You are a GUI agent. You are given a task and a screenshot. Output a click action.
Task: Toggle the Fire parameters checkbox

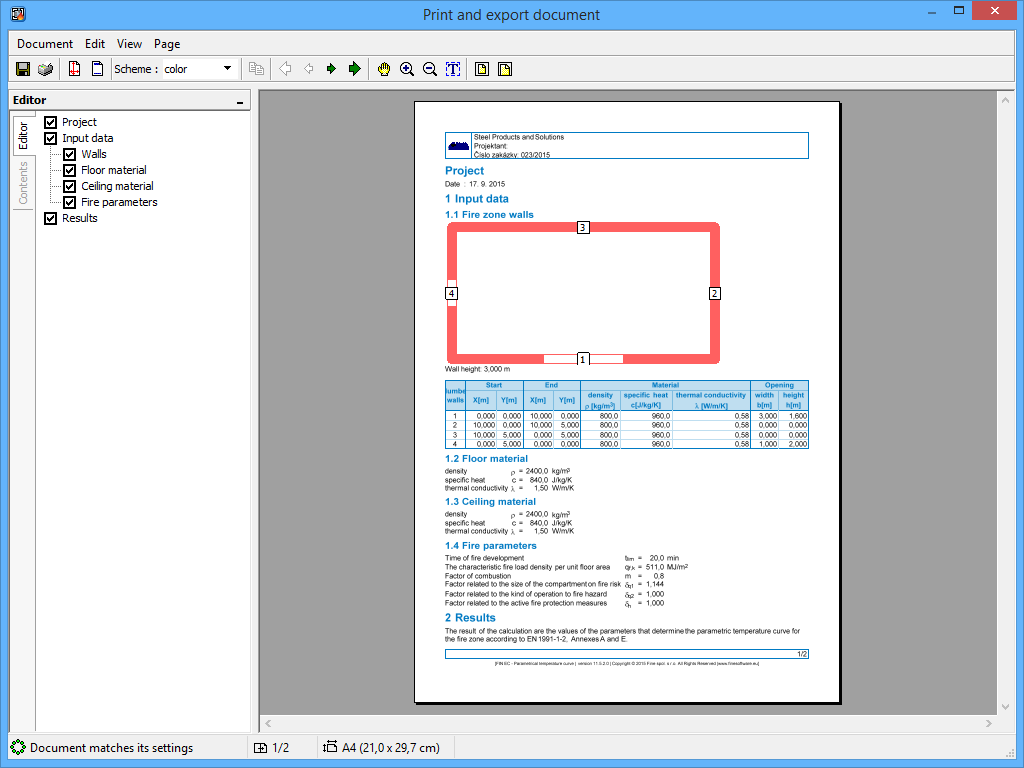70,202
